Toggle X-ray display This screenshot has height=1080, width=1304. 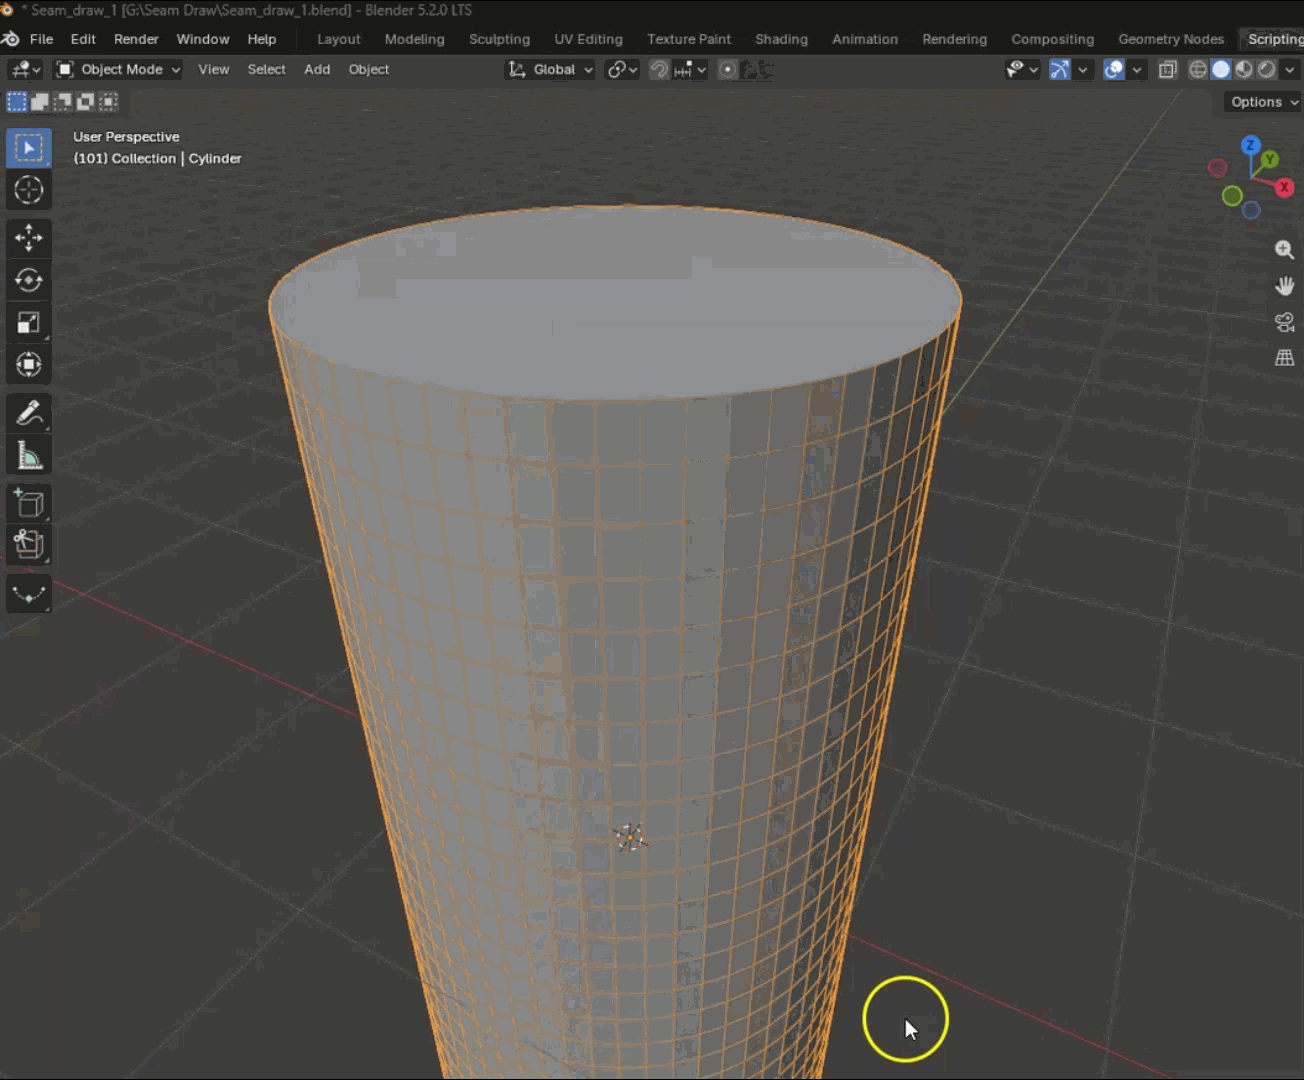[x=1167, y=70]
